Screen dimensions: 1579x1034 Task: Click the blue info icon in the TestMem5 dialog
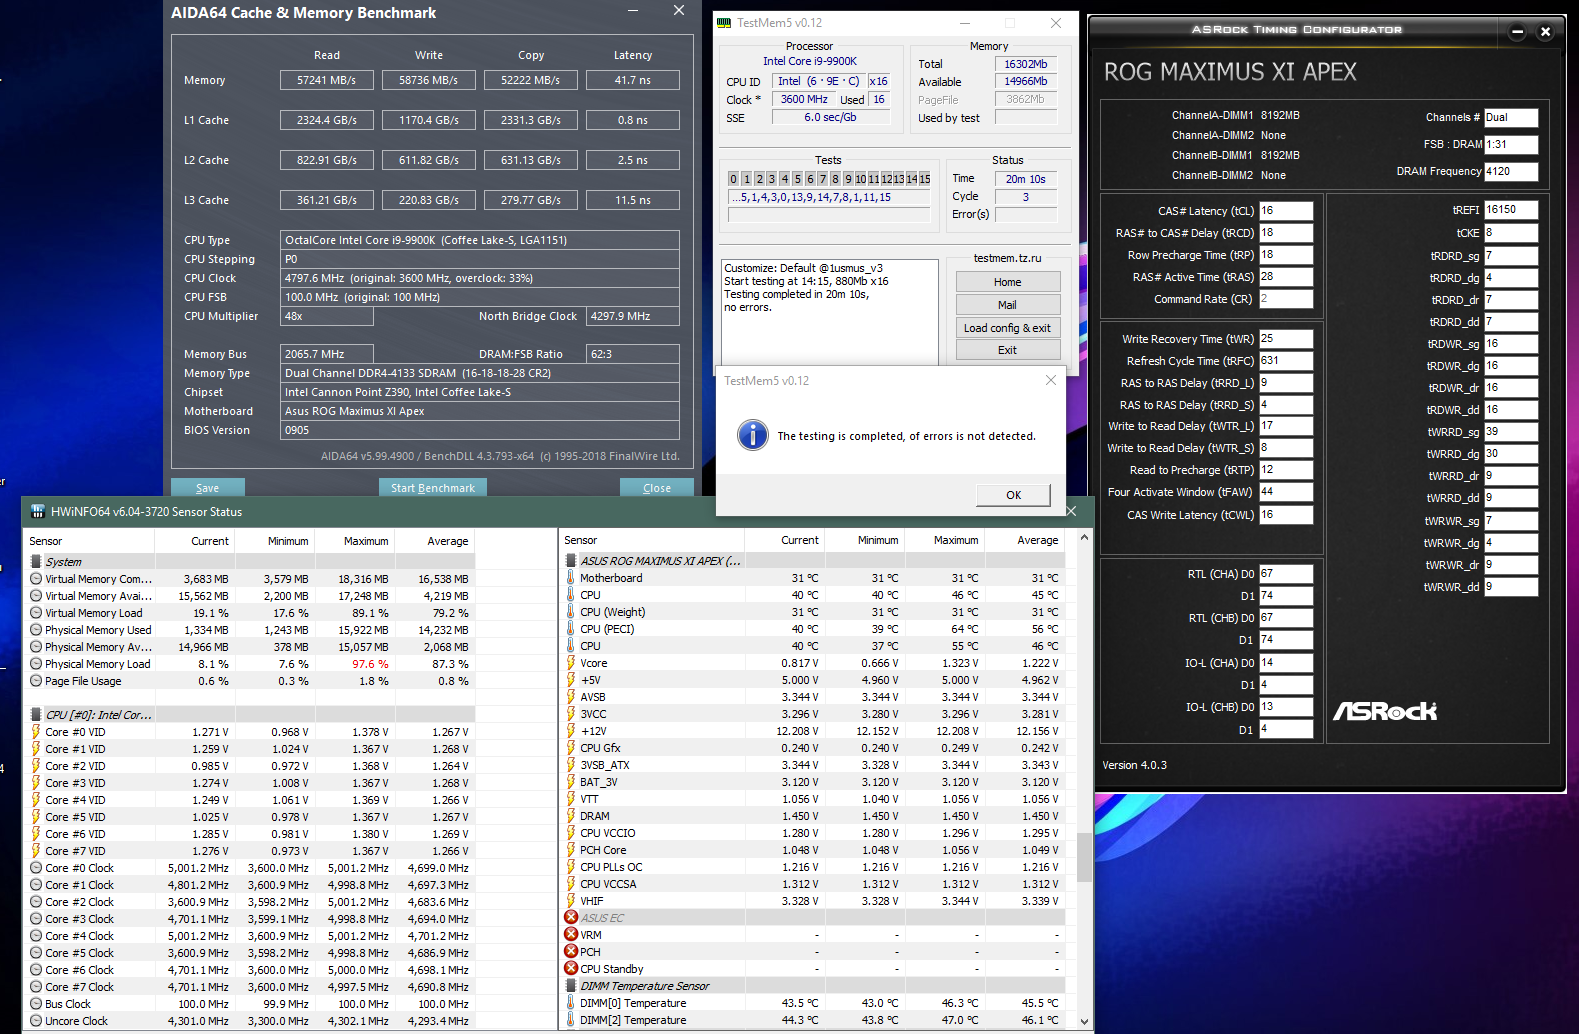pos(752,435)
